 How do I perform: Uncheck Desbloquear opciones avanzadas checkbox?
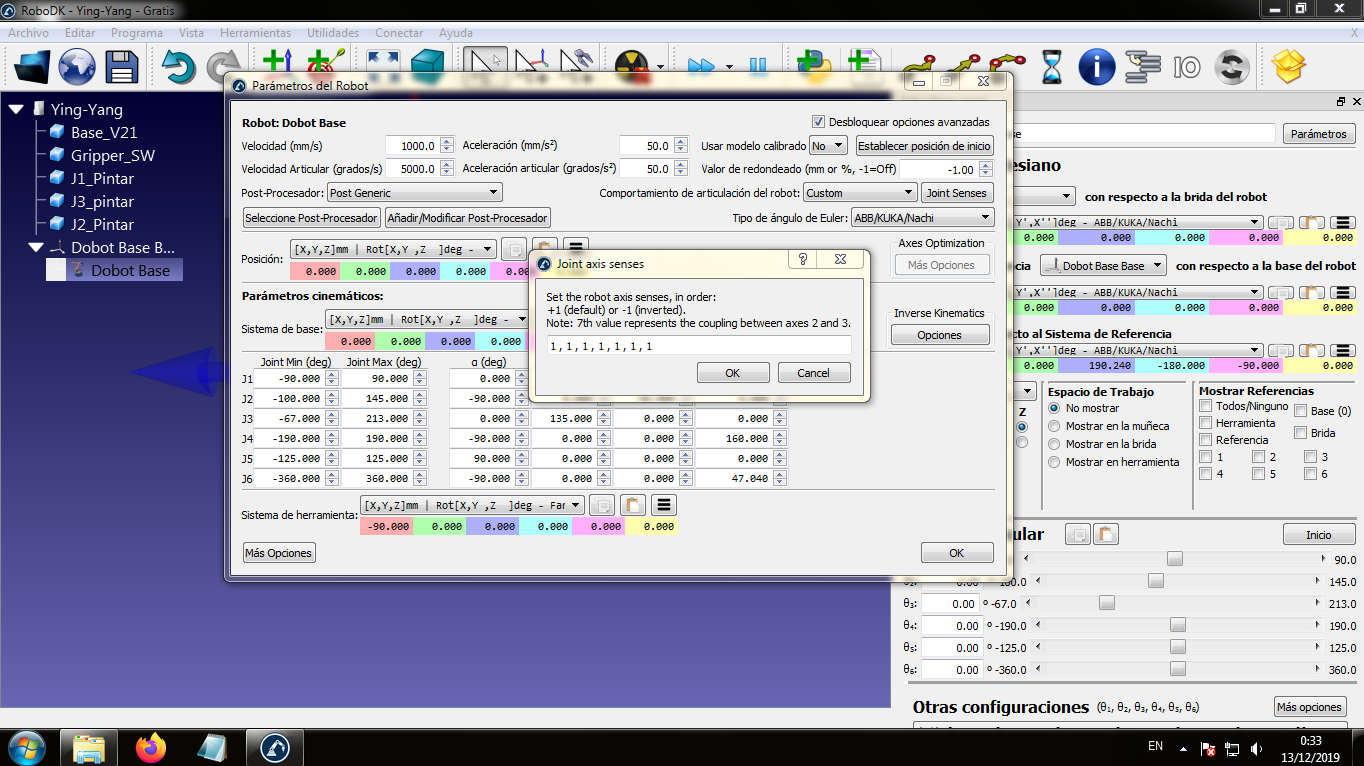point(819,122)
